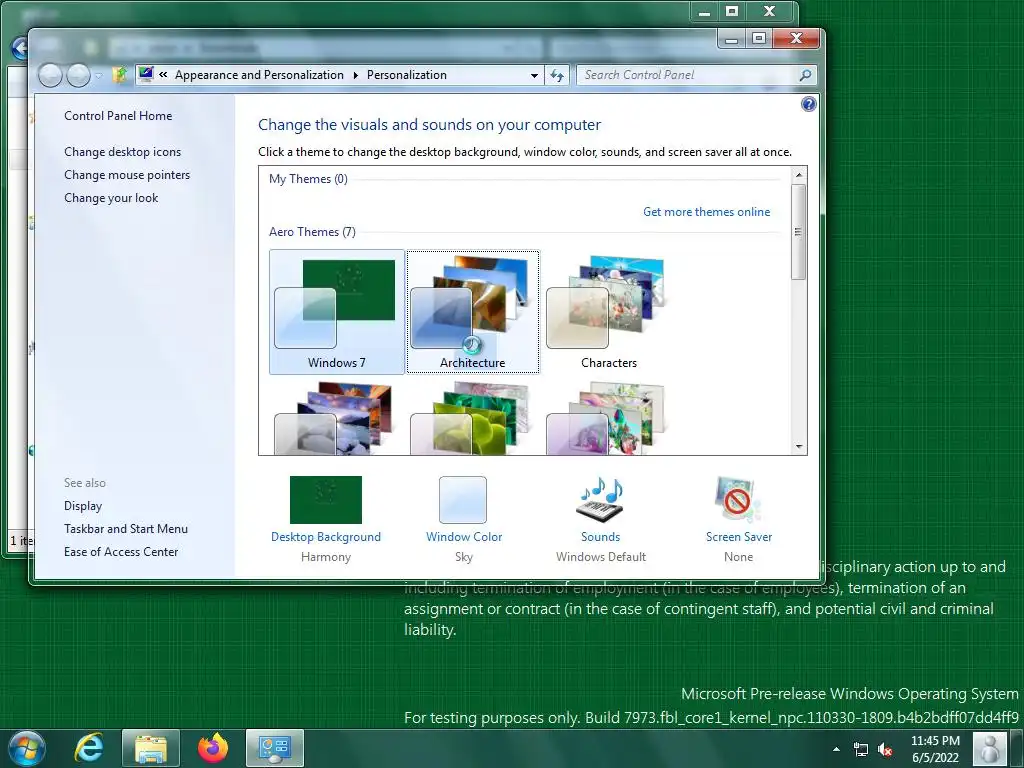
Task: Click the refresh button next to address bar
Action: coord(557,75)
